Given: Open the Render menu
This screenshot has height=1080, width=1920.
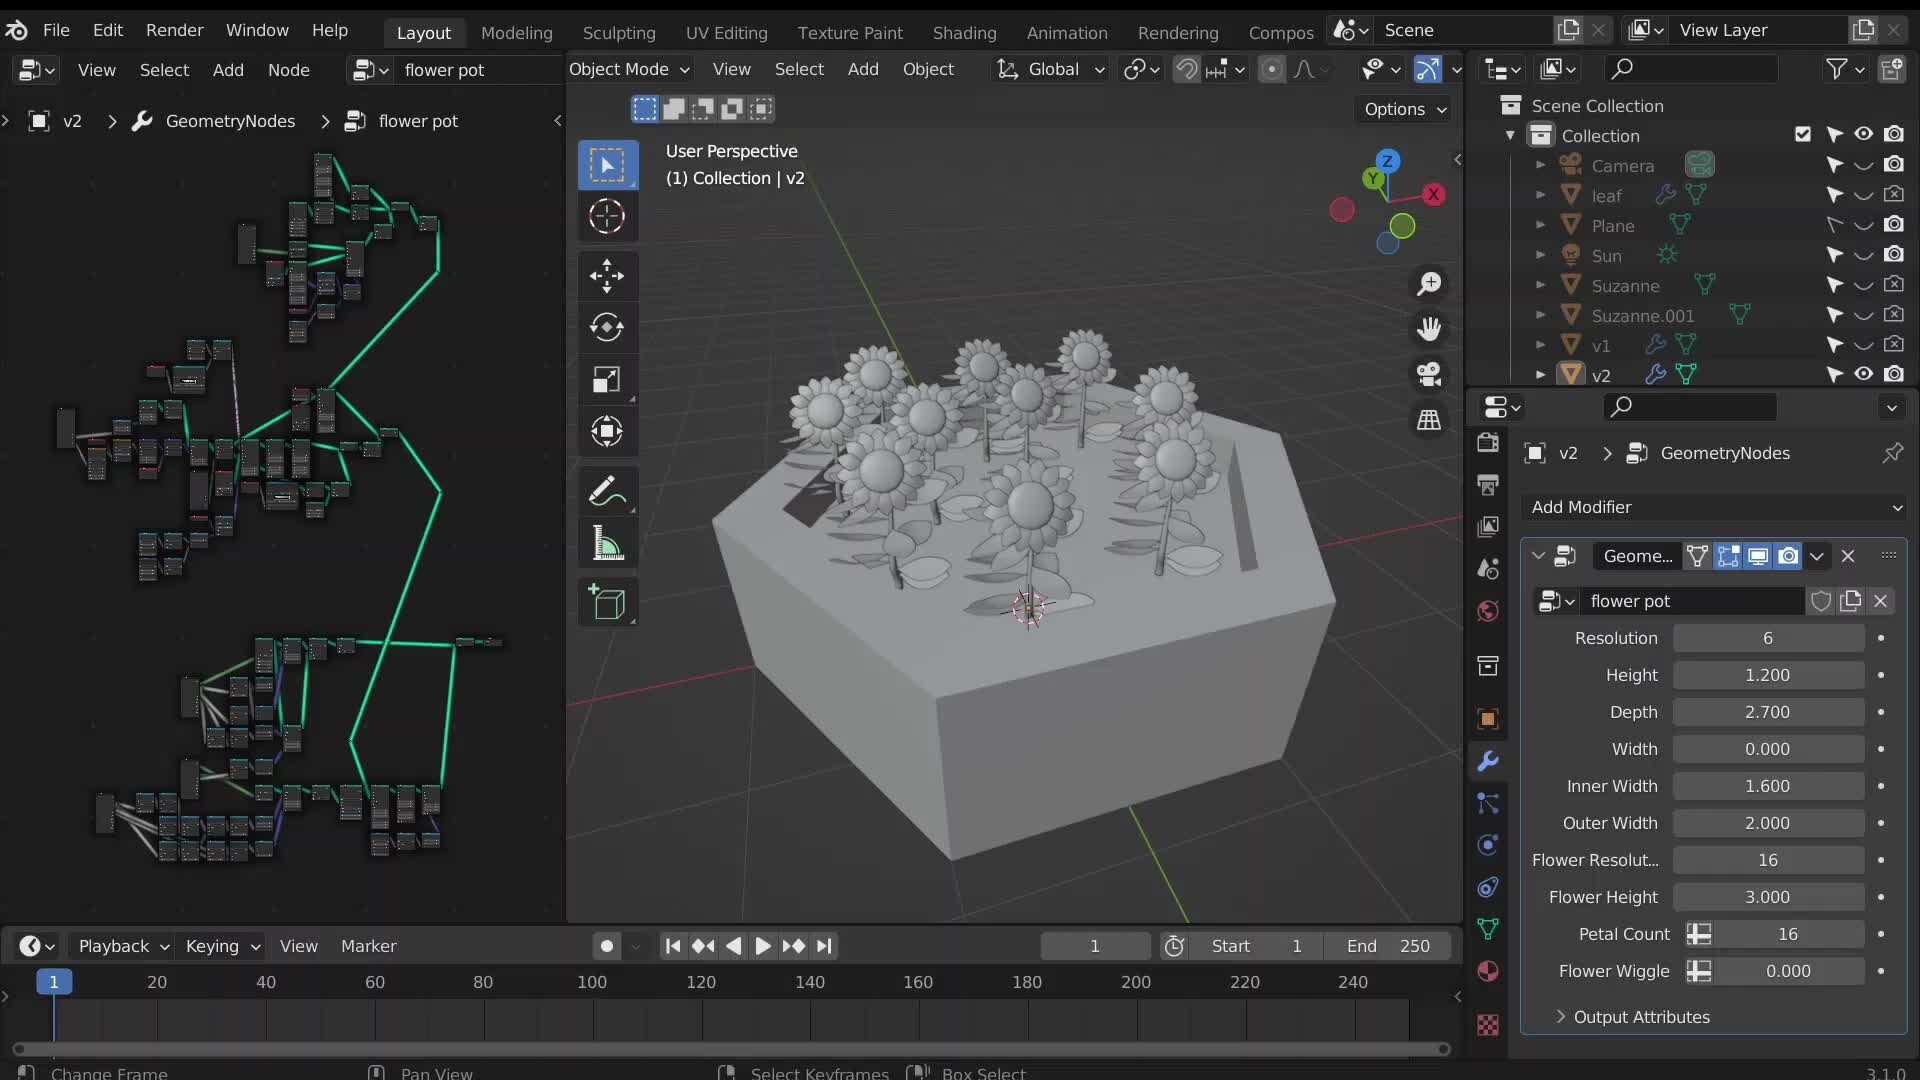Looking at the screenshot, I should point(174,30).
